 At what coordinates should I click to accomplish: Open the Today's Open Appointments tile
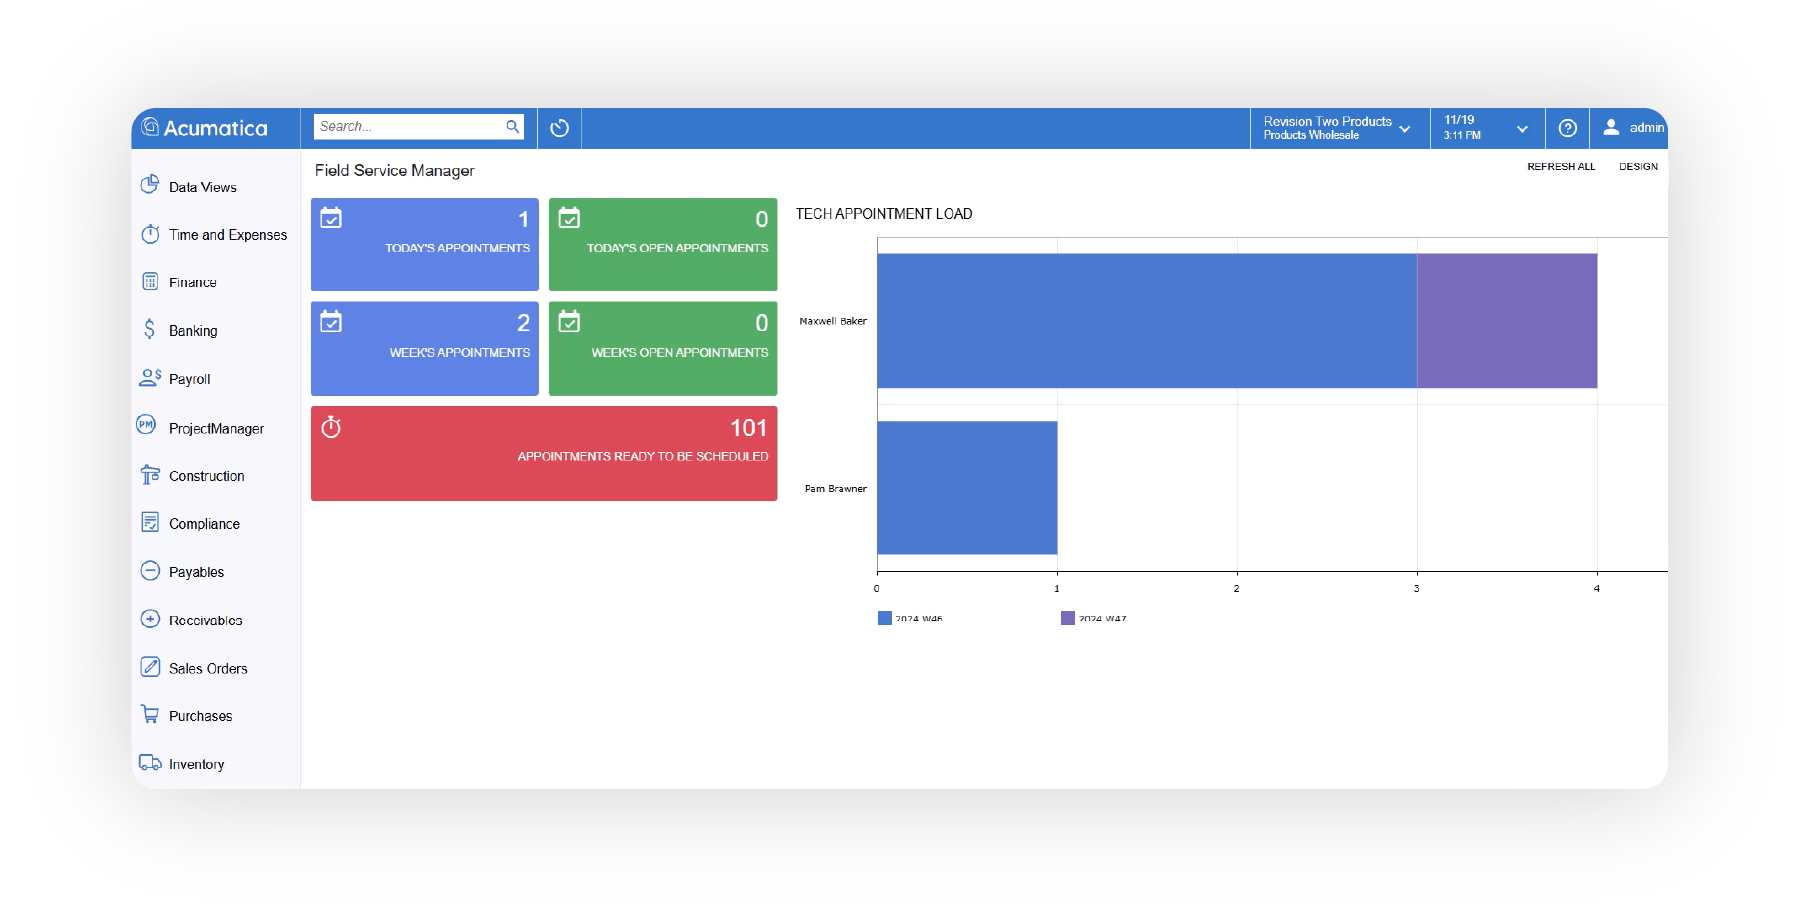(x=663, y=244)
